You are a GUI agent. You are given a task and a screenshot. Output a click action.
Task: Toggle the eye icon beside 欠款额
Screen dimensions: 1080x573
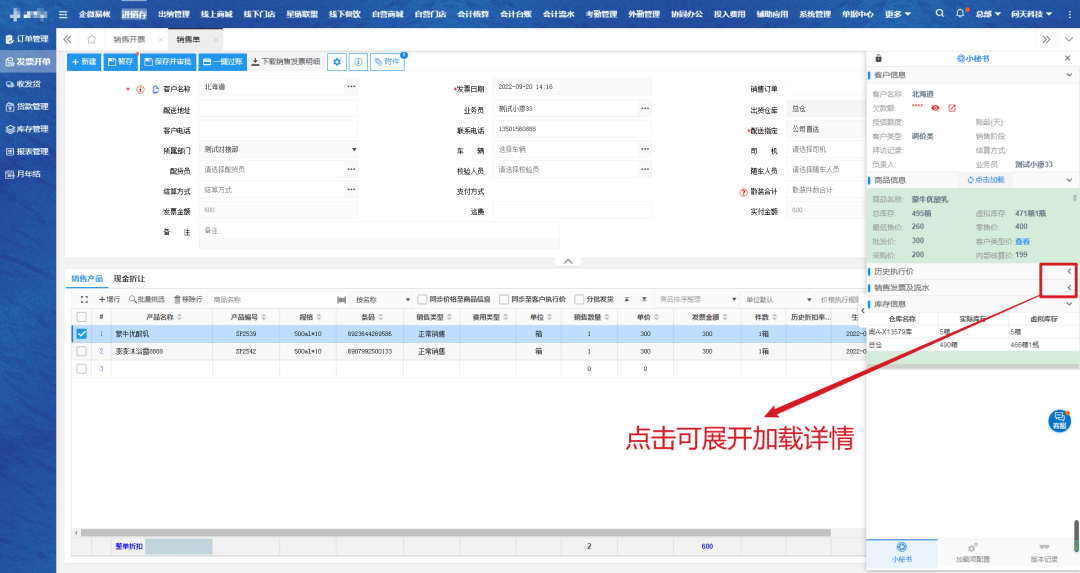click(x=935, y=107)
